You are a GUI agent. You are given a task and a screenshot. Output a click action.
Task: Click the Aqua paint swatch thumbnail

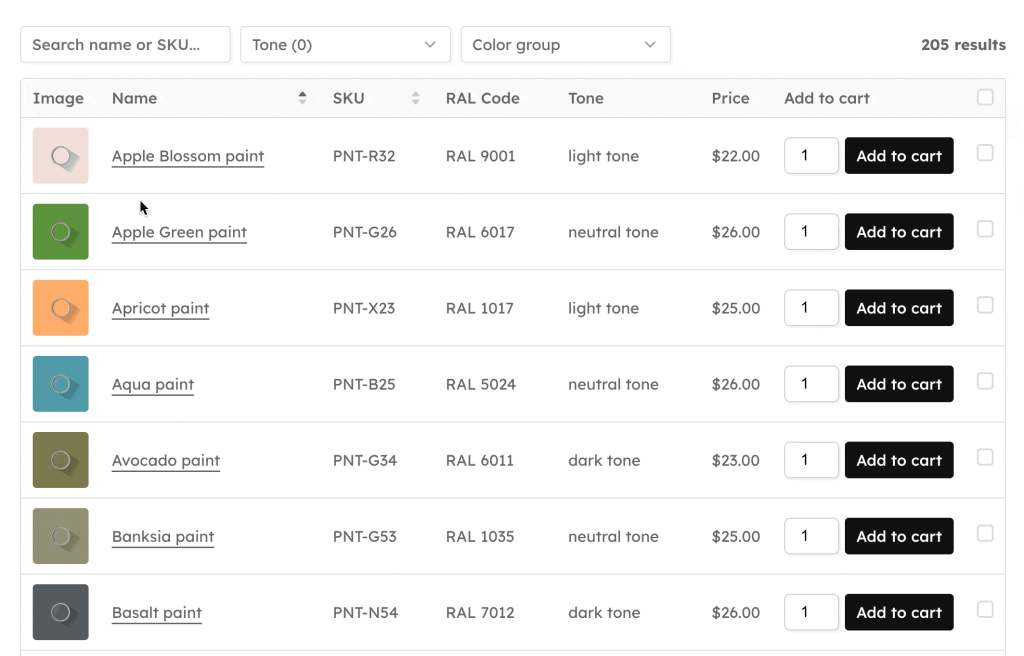pos(60,383)
